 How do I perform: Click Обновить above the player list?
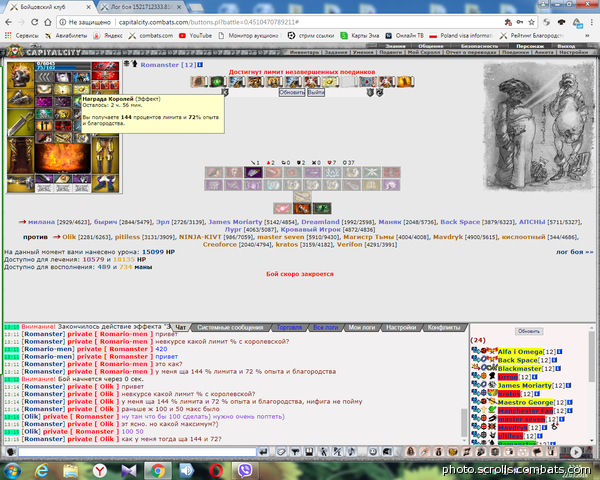click(x=529, y=331)
